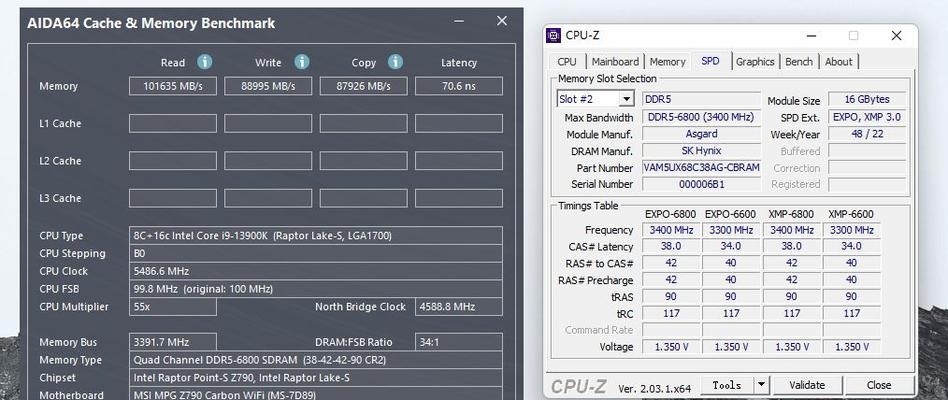Click the EXPO-6800 column header
948x400 pixels.
(670, 214)
